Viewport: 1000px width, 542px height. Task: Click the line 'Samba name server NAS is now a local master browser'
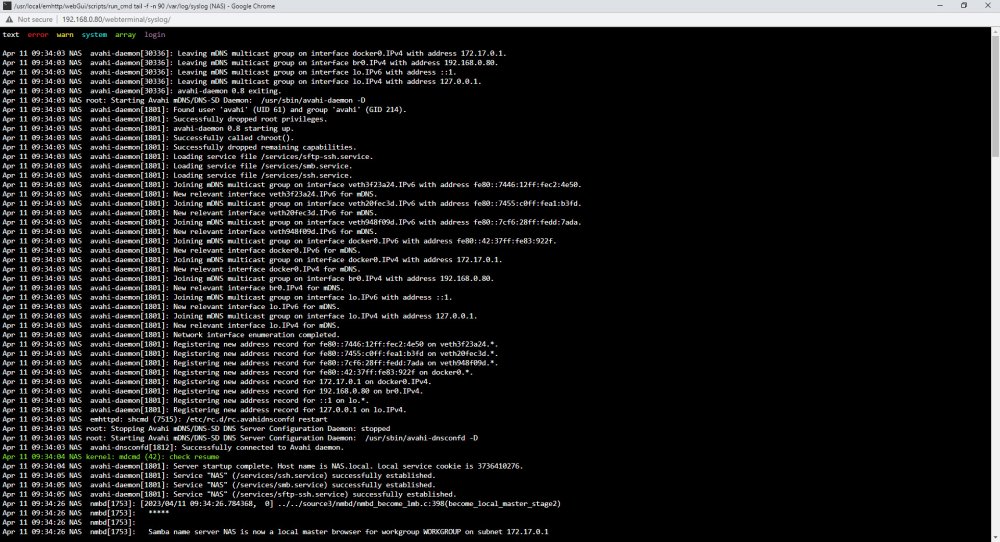pos(275,531)
